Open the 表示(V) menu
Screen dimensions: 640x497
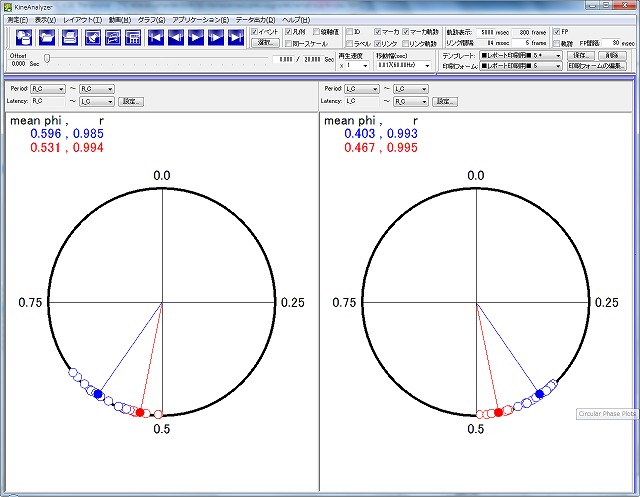coord(45,20)
